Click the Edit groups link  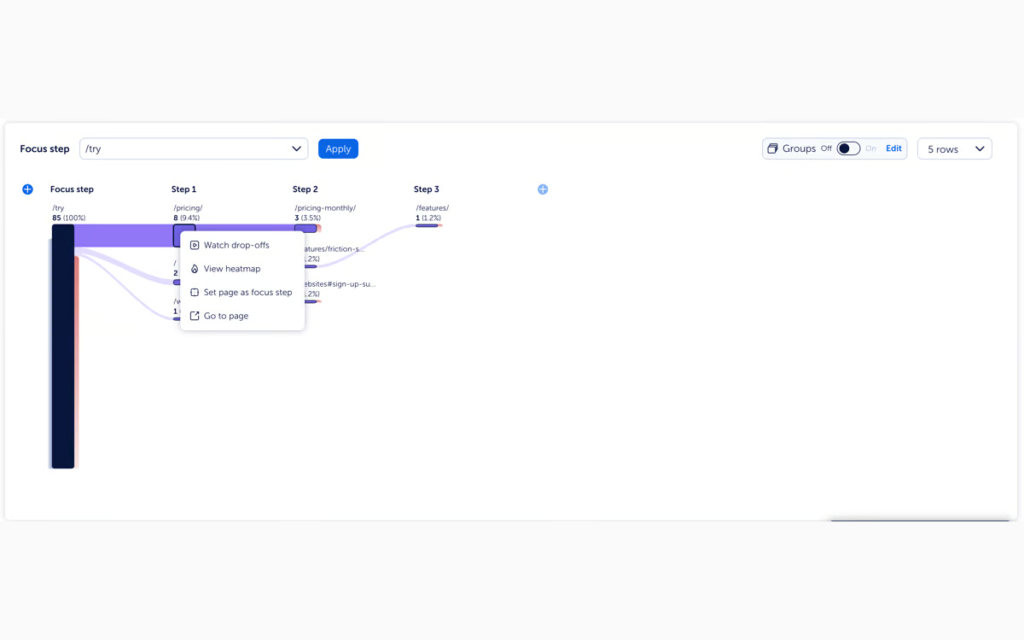(893, 149)
